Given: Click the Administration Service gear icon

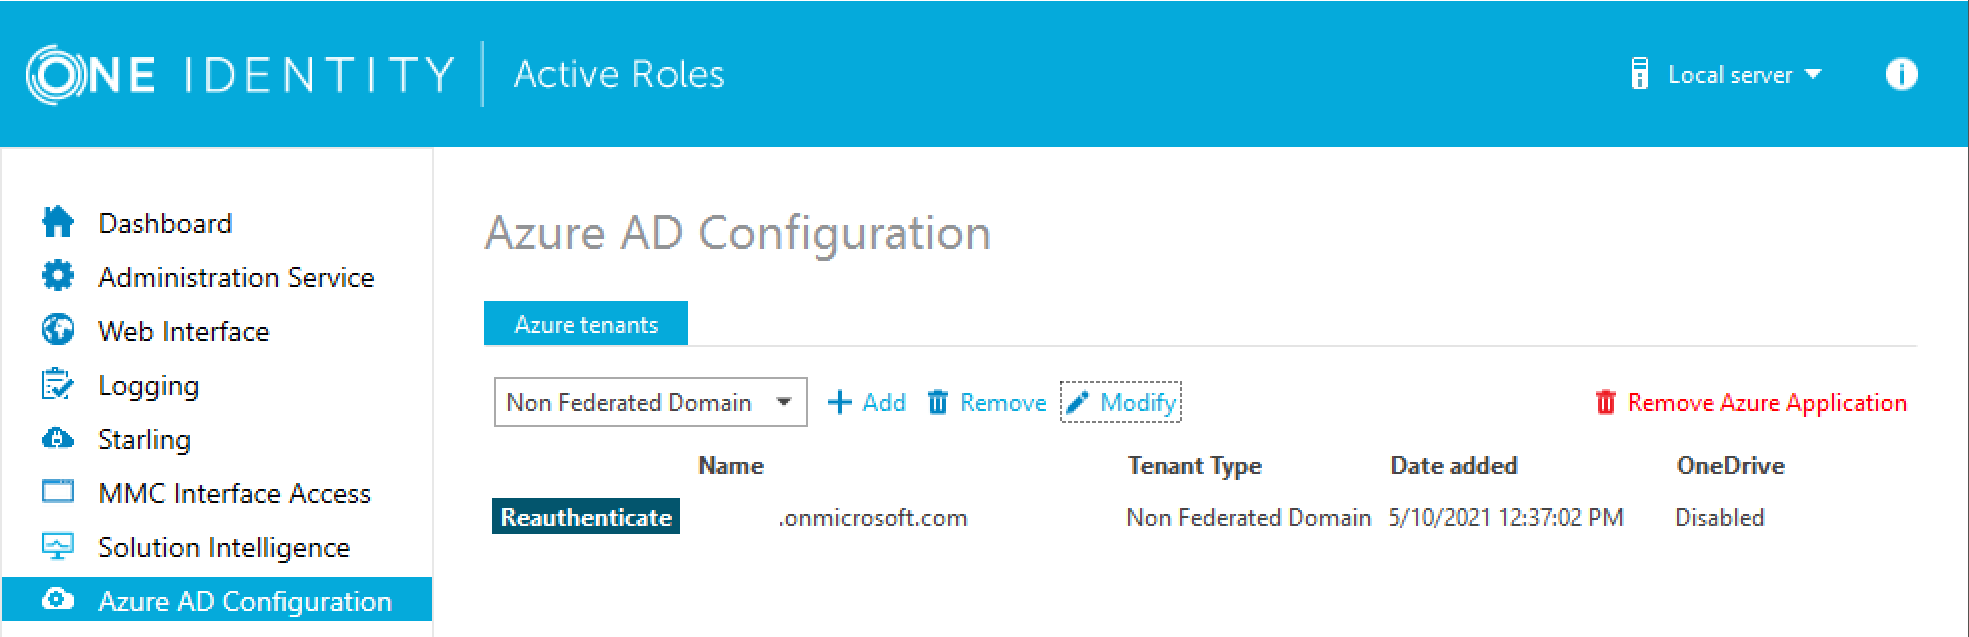Looking at the screenshot, I should [x=58, y=276].
